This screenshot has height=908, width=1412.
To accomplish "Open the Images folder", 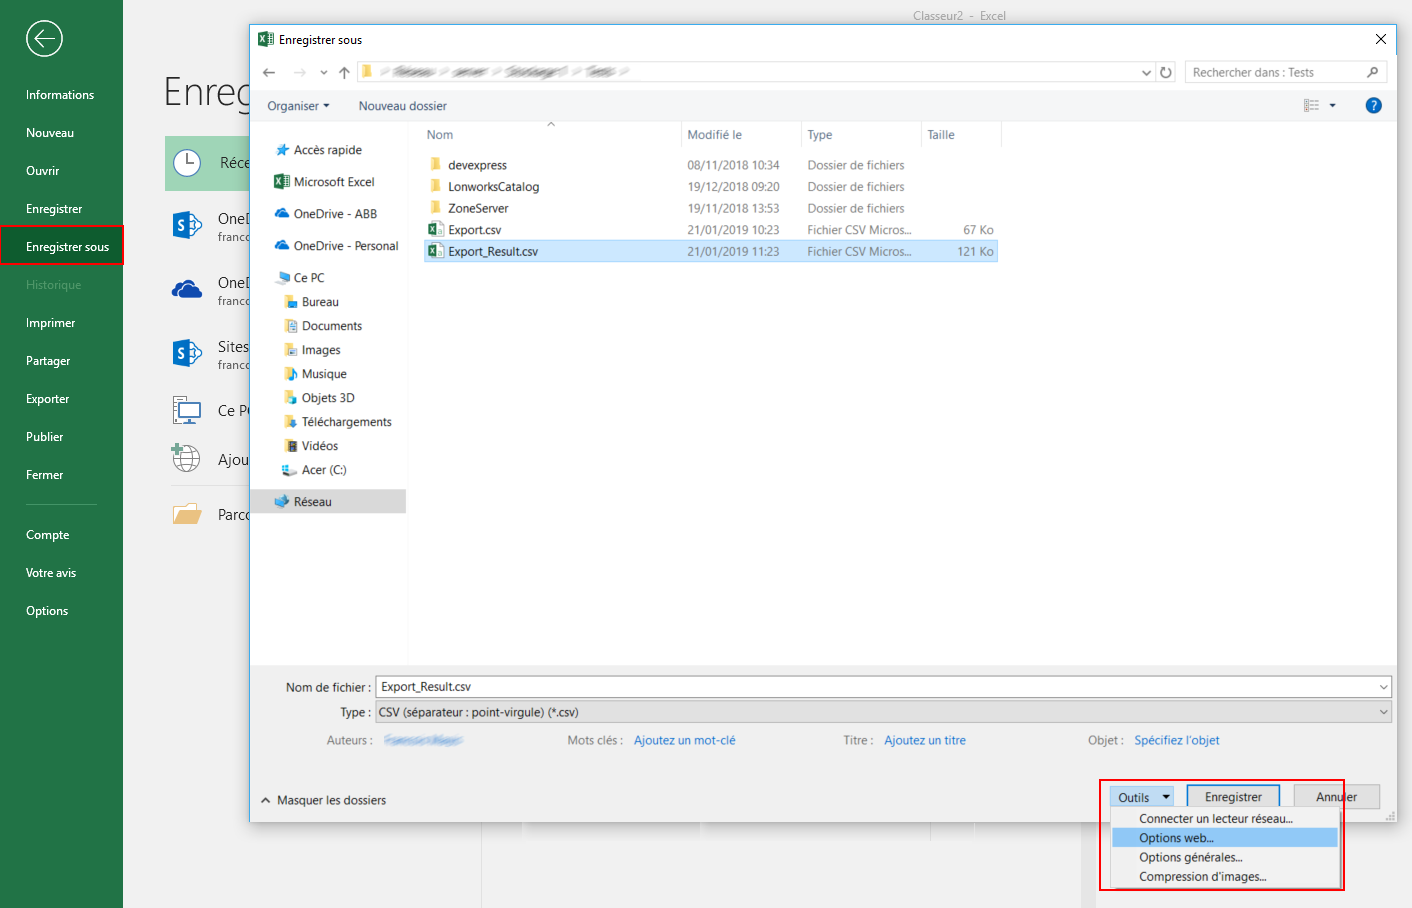I will (x=321, y=350).
